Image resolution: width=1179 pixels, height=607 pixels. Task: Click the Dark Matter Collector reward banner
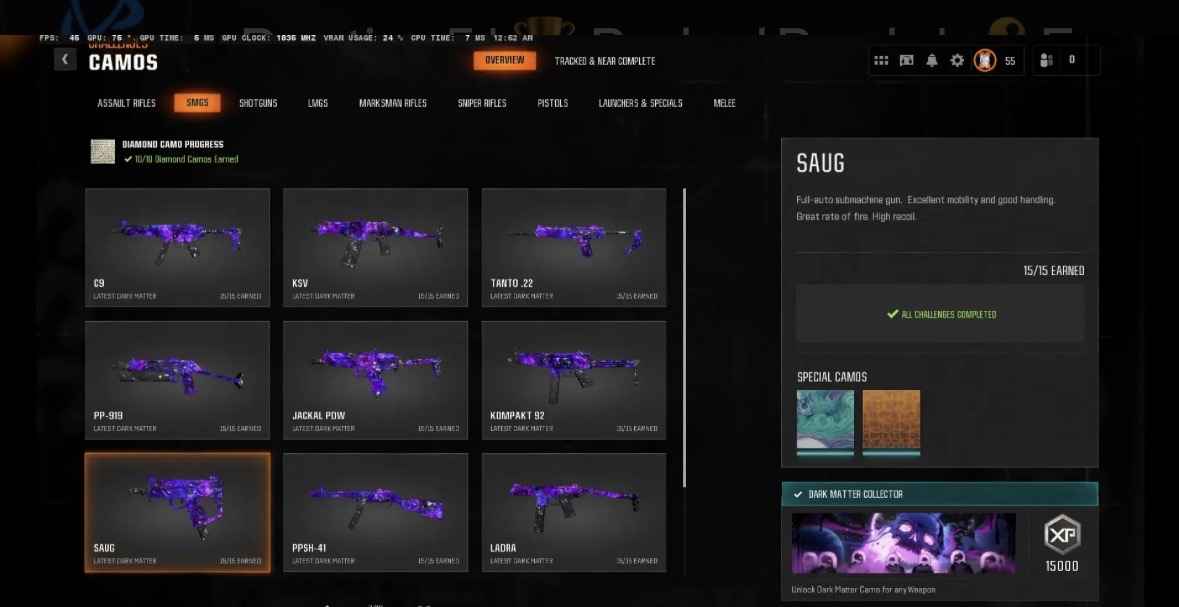pos(903,543)
